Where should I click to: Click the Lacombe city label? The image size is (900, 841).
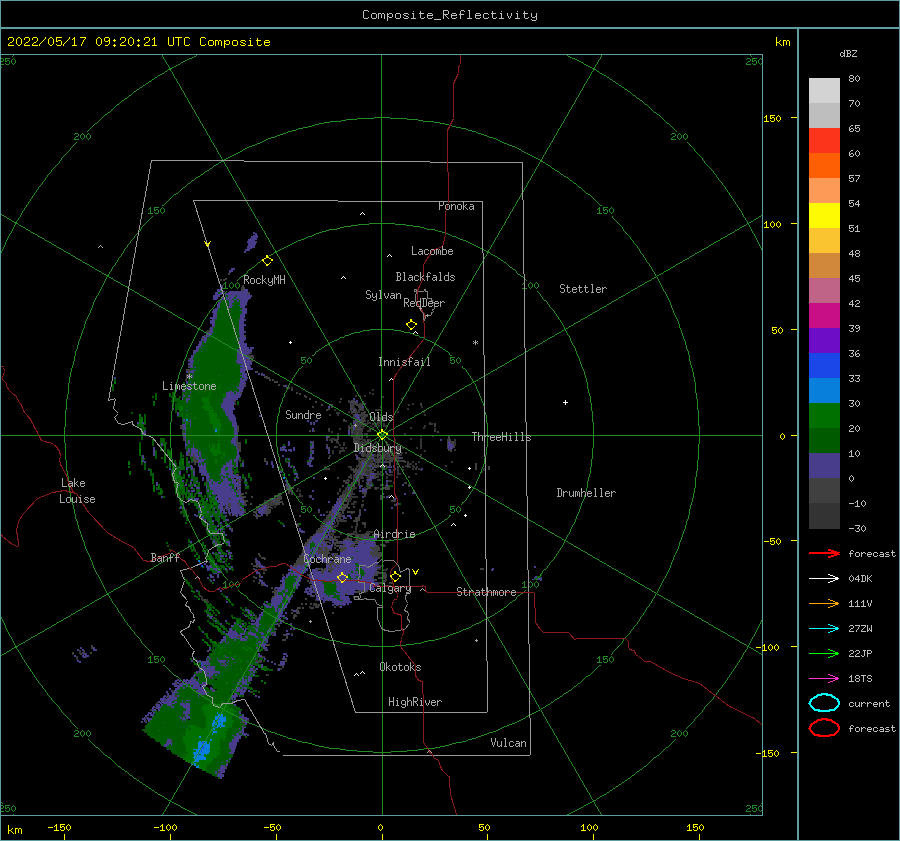432,251
